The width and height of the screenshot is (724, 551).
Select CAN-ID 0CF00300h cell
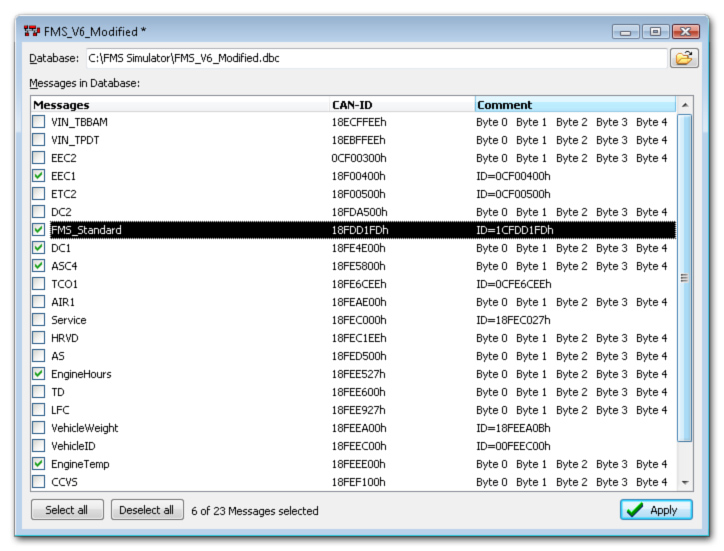[x=359, y=158]
